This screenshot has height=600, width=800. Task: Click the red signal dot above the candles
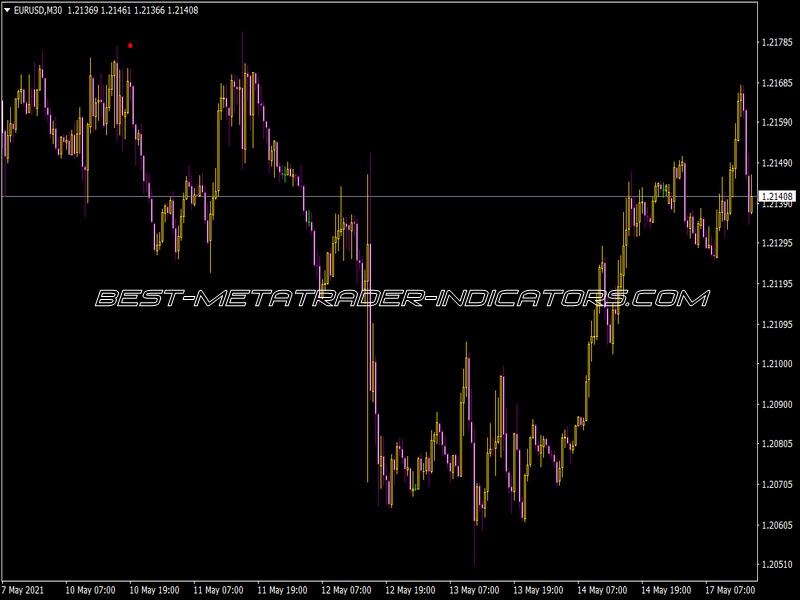131,46
